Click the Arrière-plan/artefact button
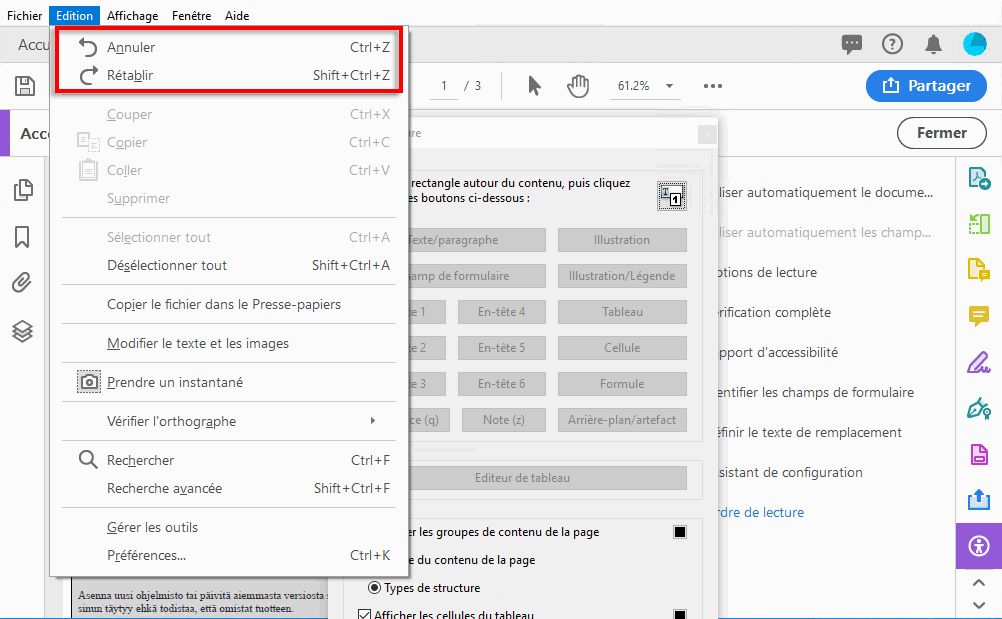Viewport: 1002px width, 619px height. tap(622, 420)
